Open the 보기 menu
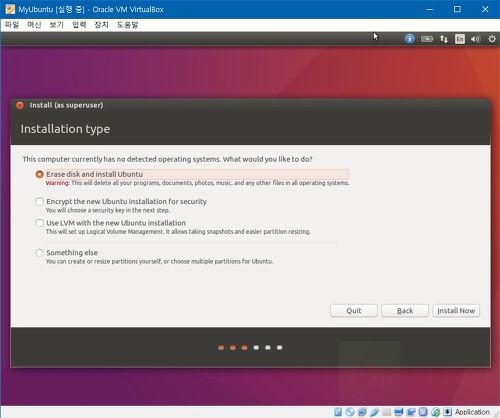The width and height of the screenshot is (500, 418). point(57,25)
